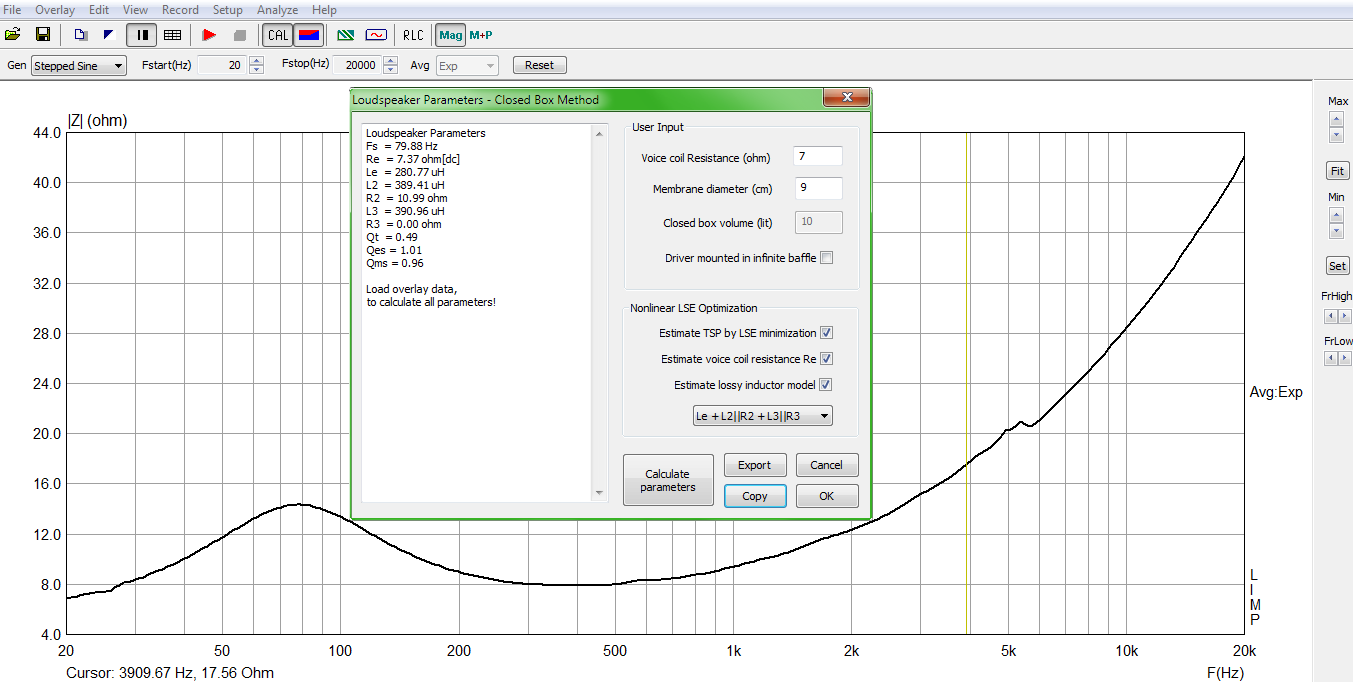Increase Fstop with the up arrow
1353x682 pixels.
pyautogui.click(x=389, y=60)
